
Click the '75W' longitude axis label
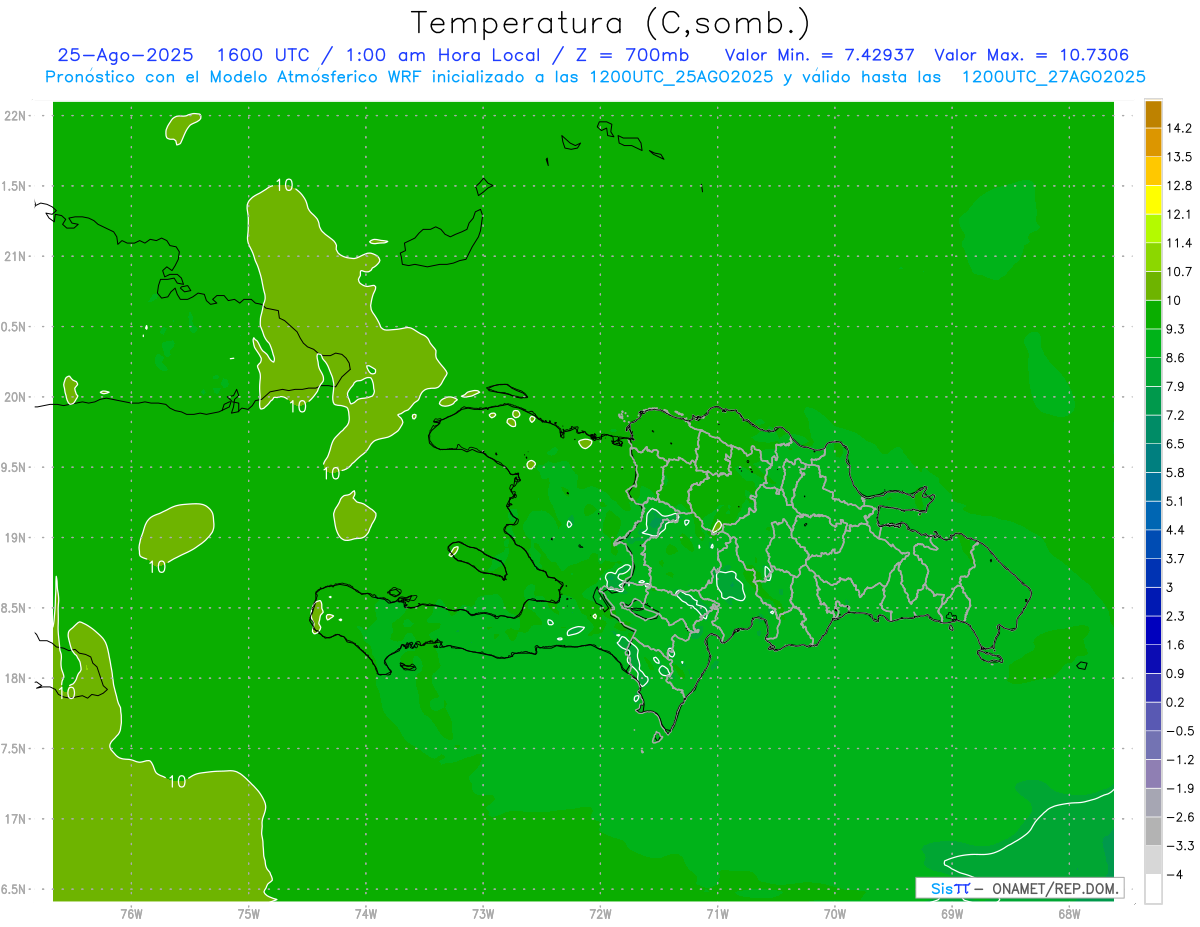248,913
